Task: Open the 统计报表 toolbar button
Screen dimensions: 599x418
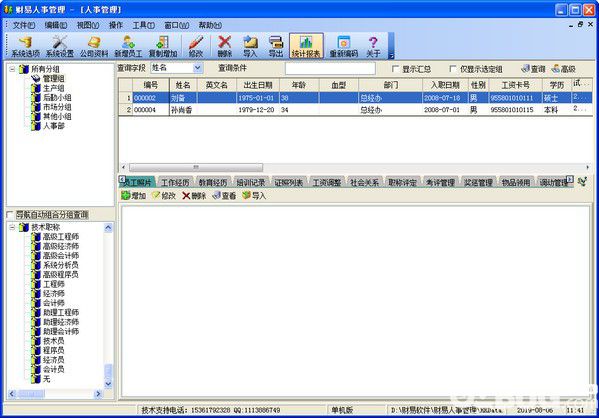Action: (x=306, y=46)
